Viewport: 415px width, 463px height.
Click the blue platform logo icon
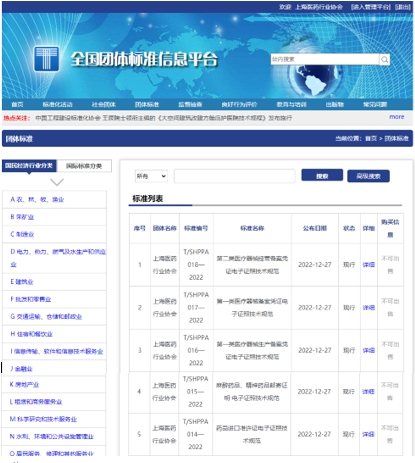[47, 59]
